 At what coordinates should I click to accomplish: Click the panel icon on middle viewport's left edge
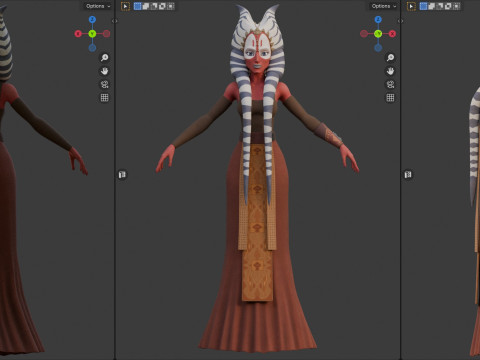point(122,175)
